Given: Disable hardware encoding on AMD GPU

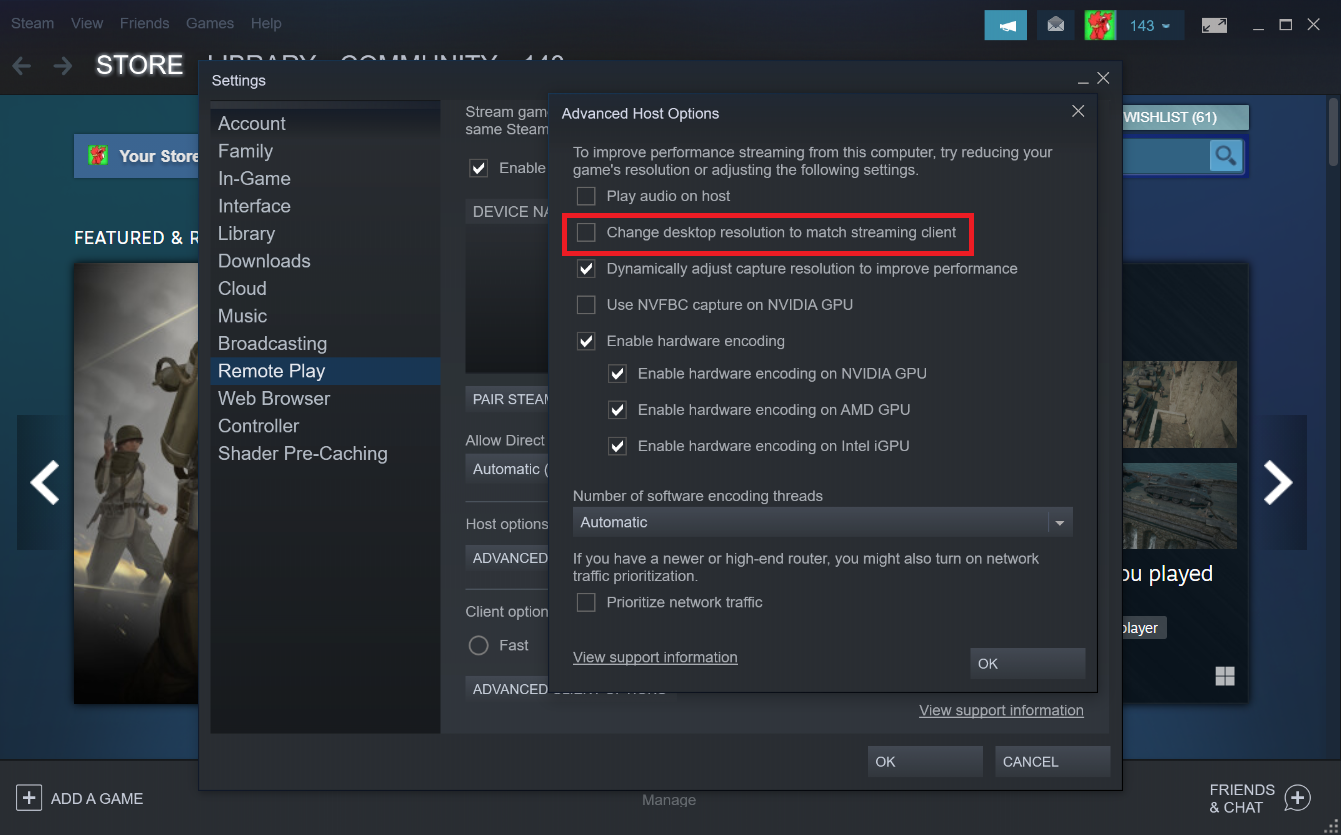Looking at the screenshot, I should pyautogui.click(x=618, y=410).
